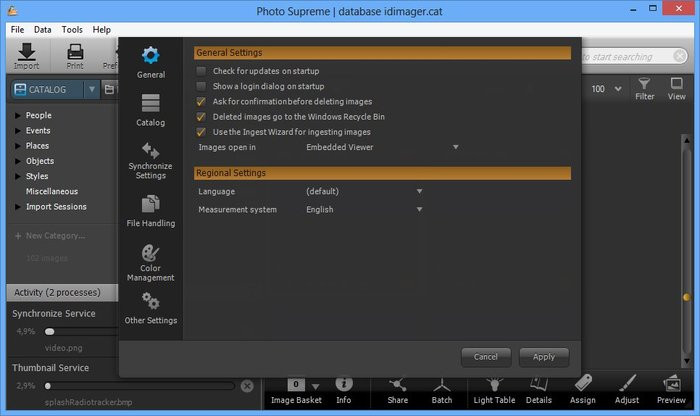Toggle Show a login dialog on startup

point(202,86)
